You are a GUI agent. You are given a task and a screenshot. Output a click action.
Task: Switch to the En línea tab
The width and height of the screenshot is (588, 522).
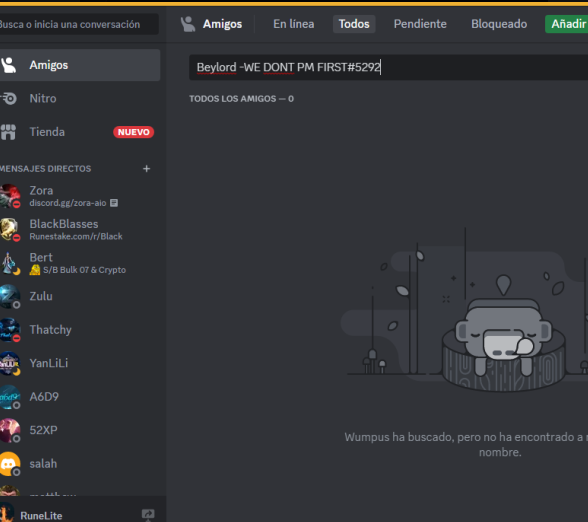click(294, 24)
